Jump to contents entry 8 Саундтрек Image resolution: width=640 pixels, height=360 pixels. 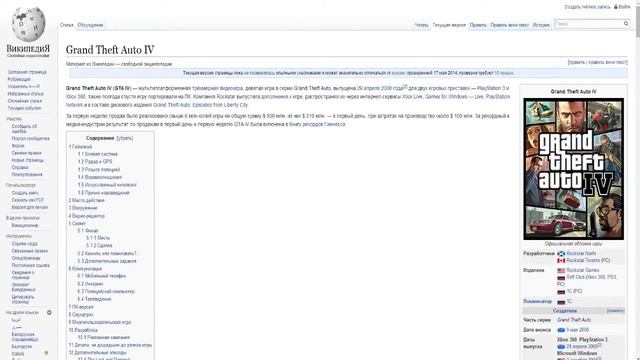click(81, 315)
